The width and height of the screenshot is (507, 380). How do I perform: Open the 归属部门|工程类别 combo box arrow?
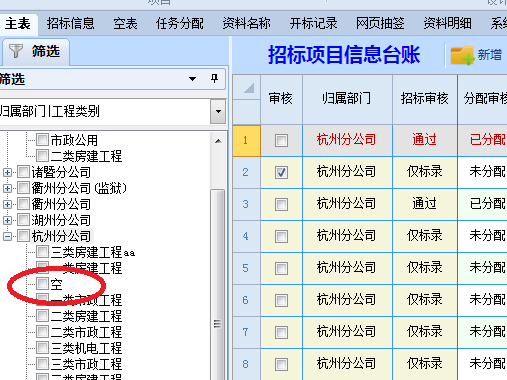tap(218, 111)
